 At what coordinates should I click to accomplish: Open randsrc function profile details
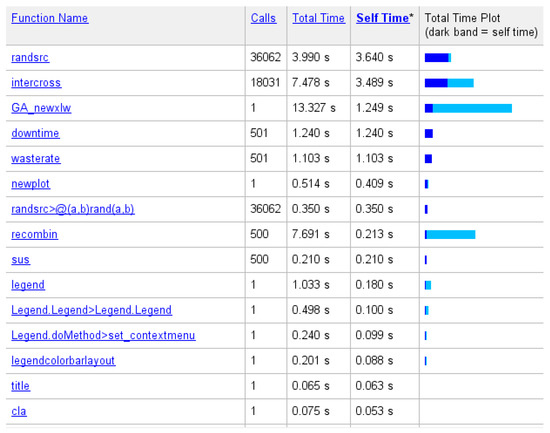[x=30, y=57]
